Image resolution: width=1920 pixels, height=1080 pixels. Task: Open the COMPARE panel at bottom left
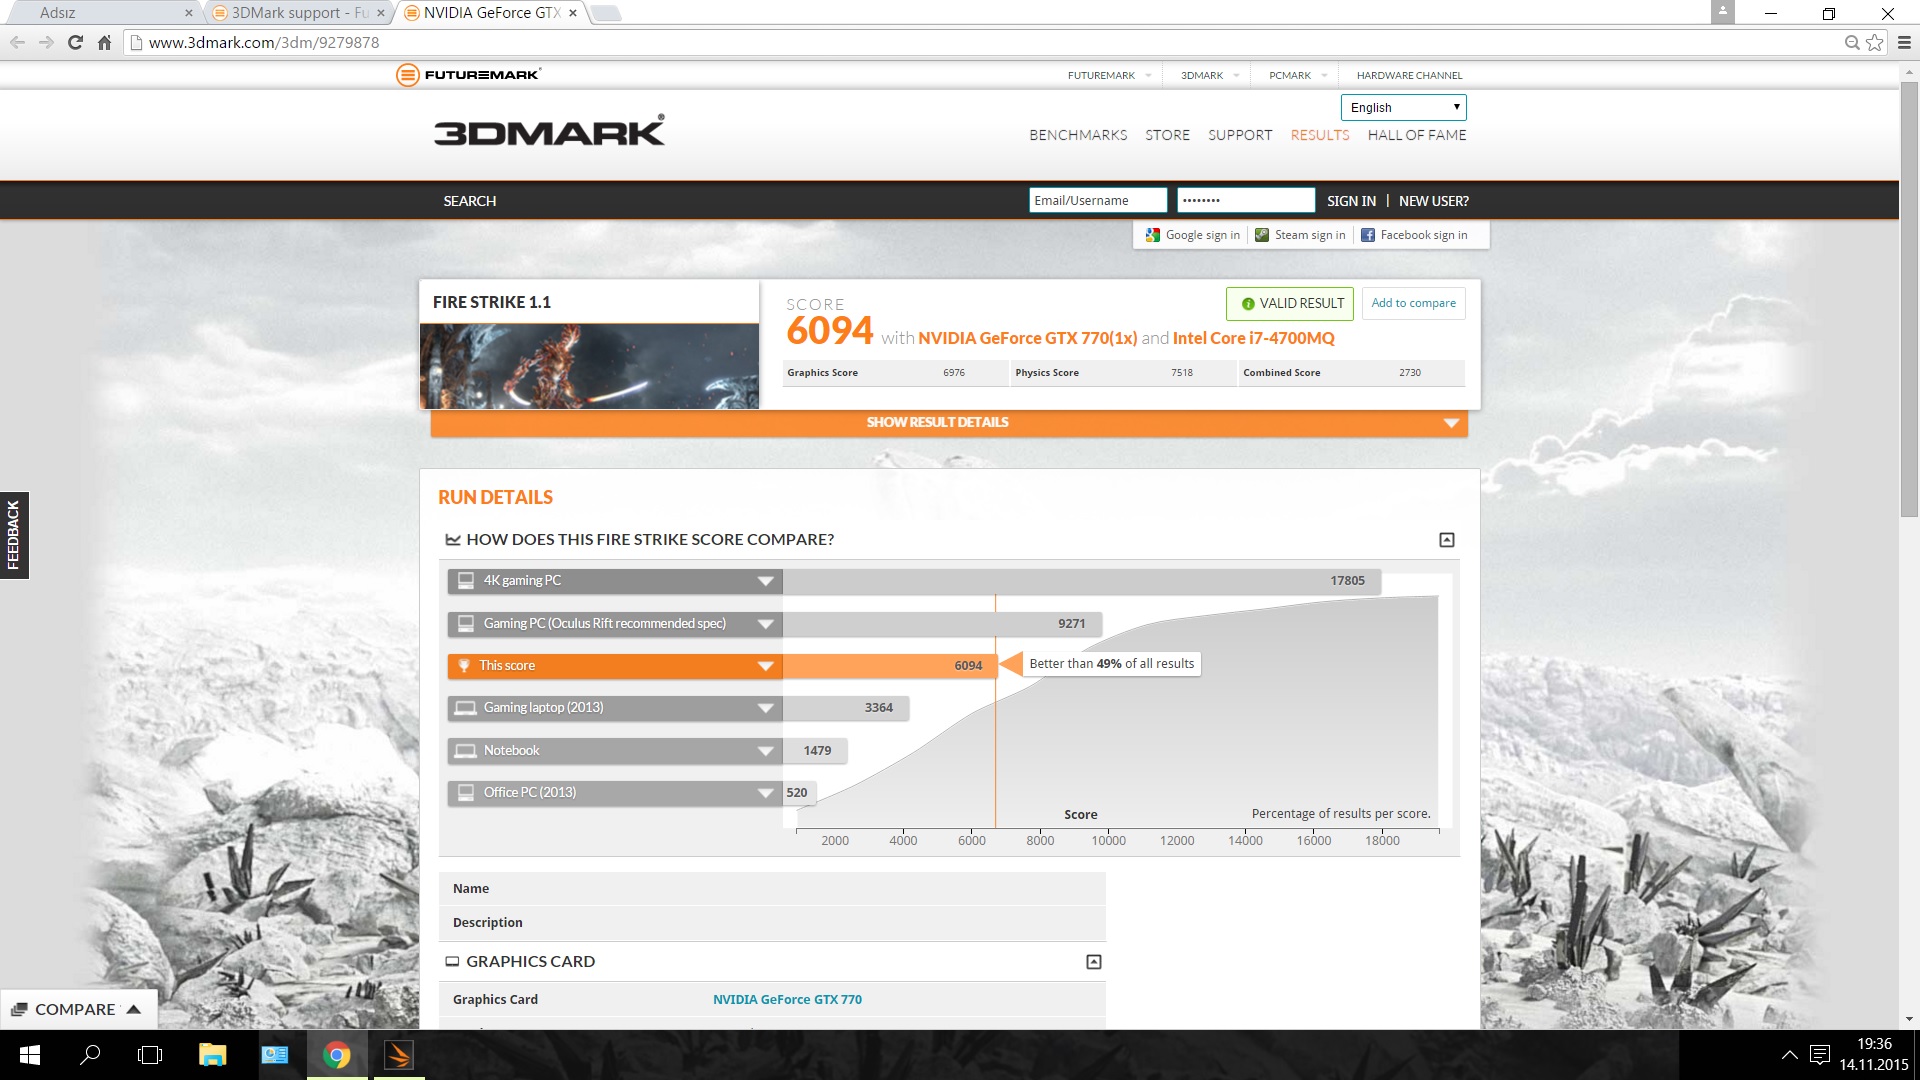pyautogui.click(x=78, y=1010)
